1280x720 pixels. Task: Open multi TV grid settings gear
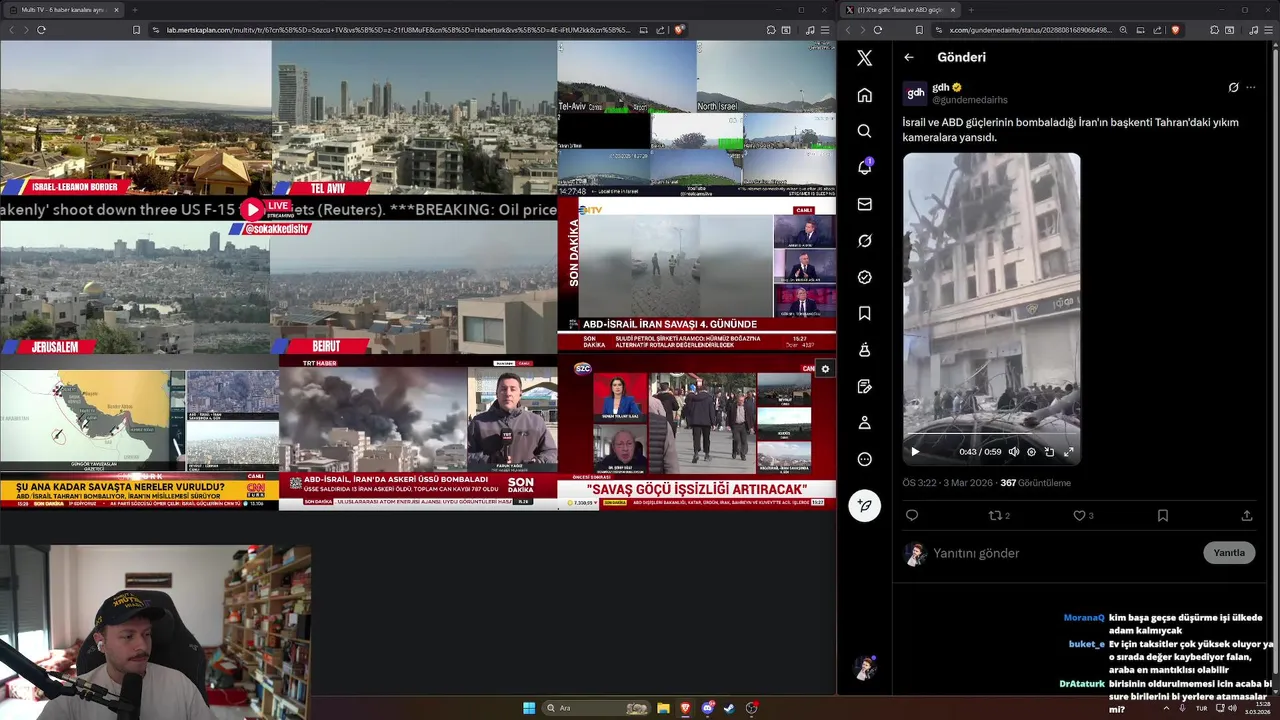[825, 369]
